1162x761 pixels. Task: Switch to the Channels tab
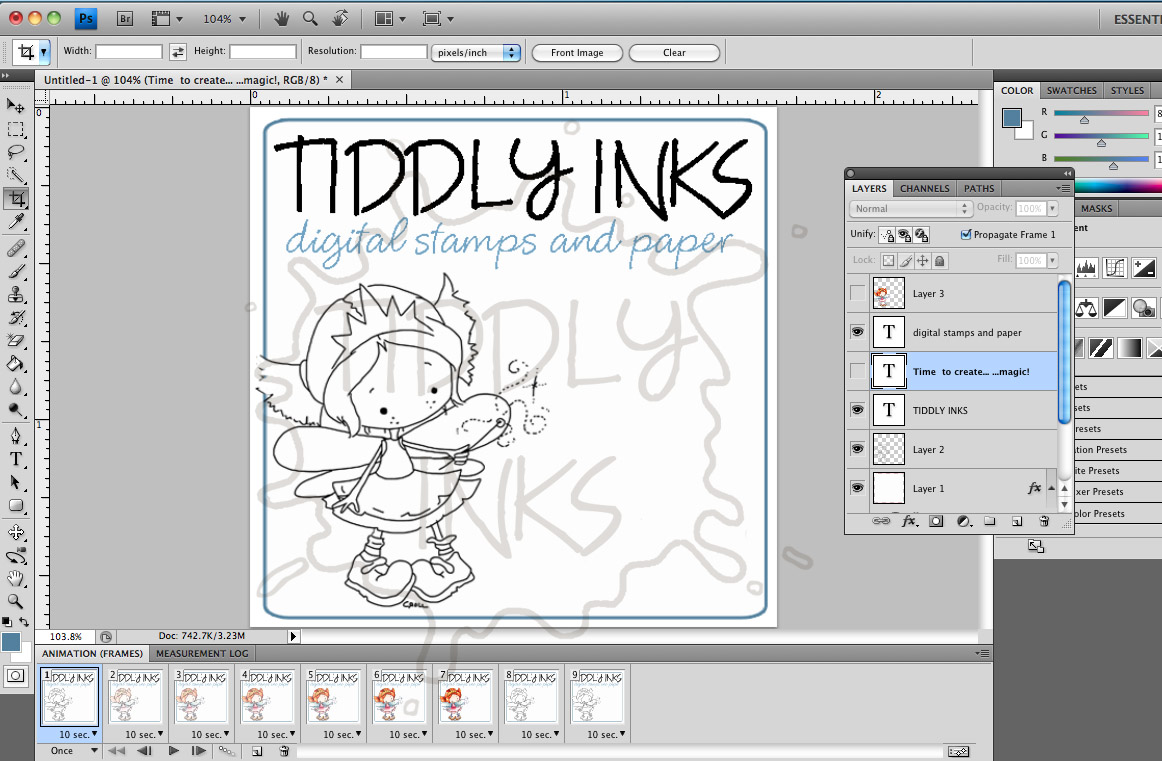pyautogui.click(x=924, y=188)
